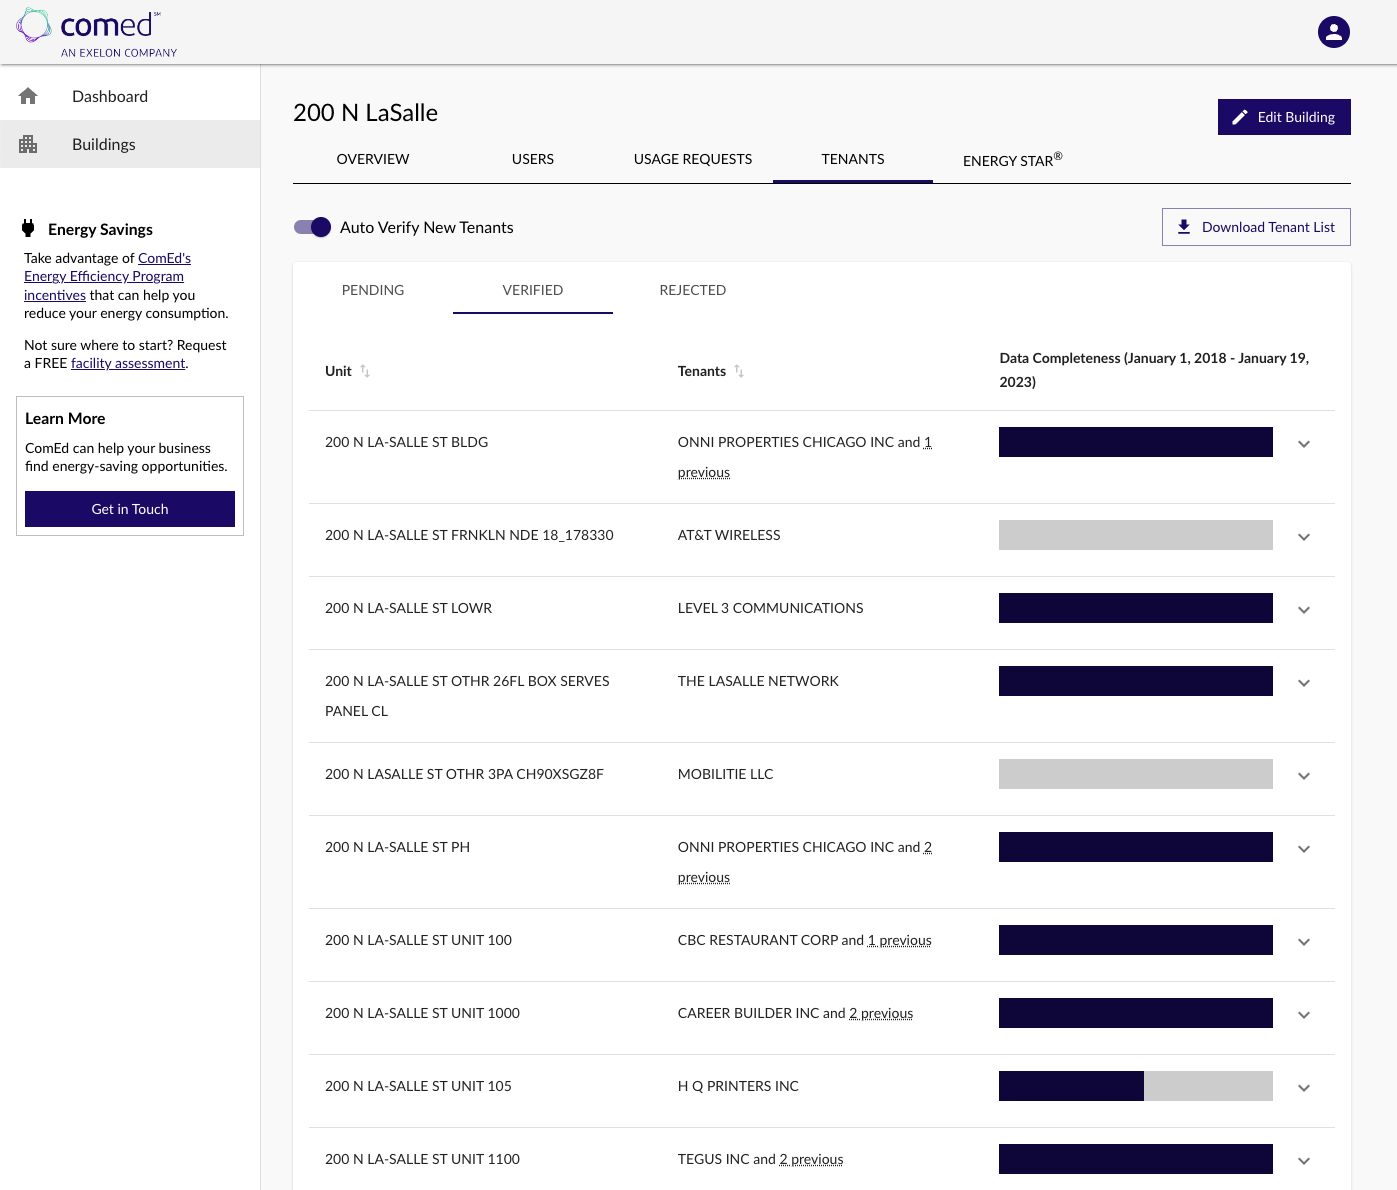Sort the table by Tenants column
1397x1190 pixels.
click(x=739, y=371)
